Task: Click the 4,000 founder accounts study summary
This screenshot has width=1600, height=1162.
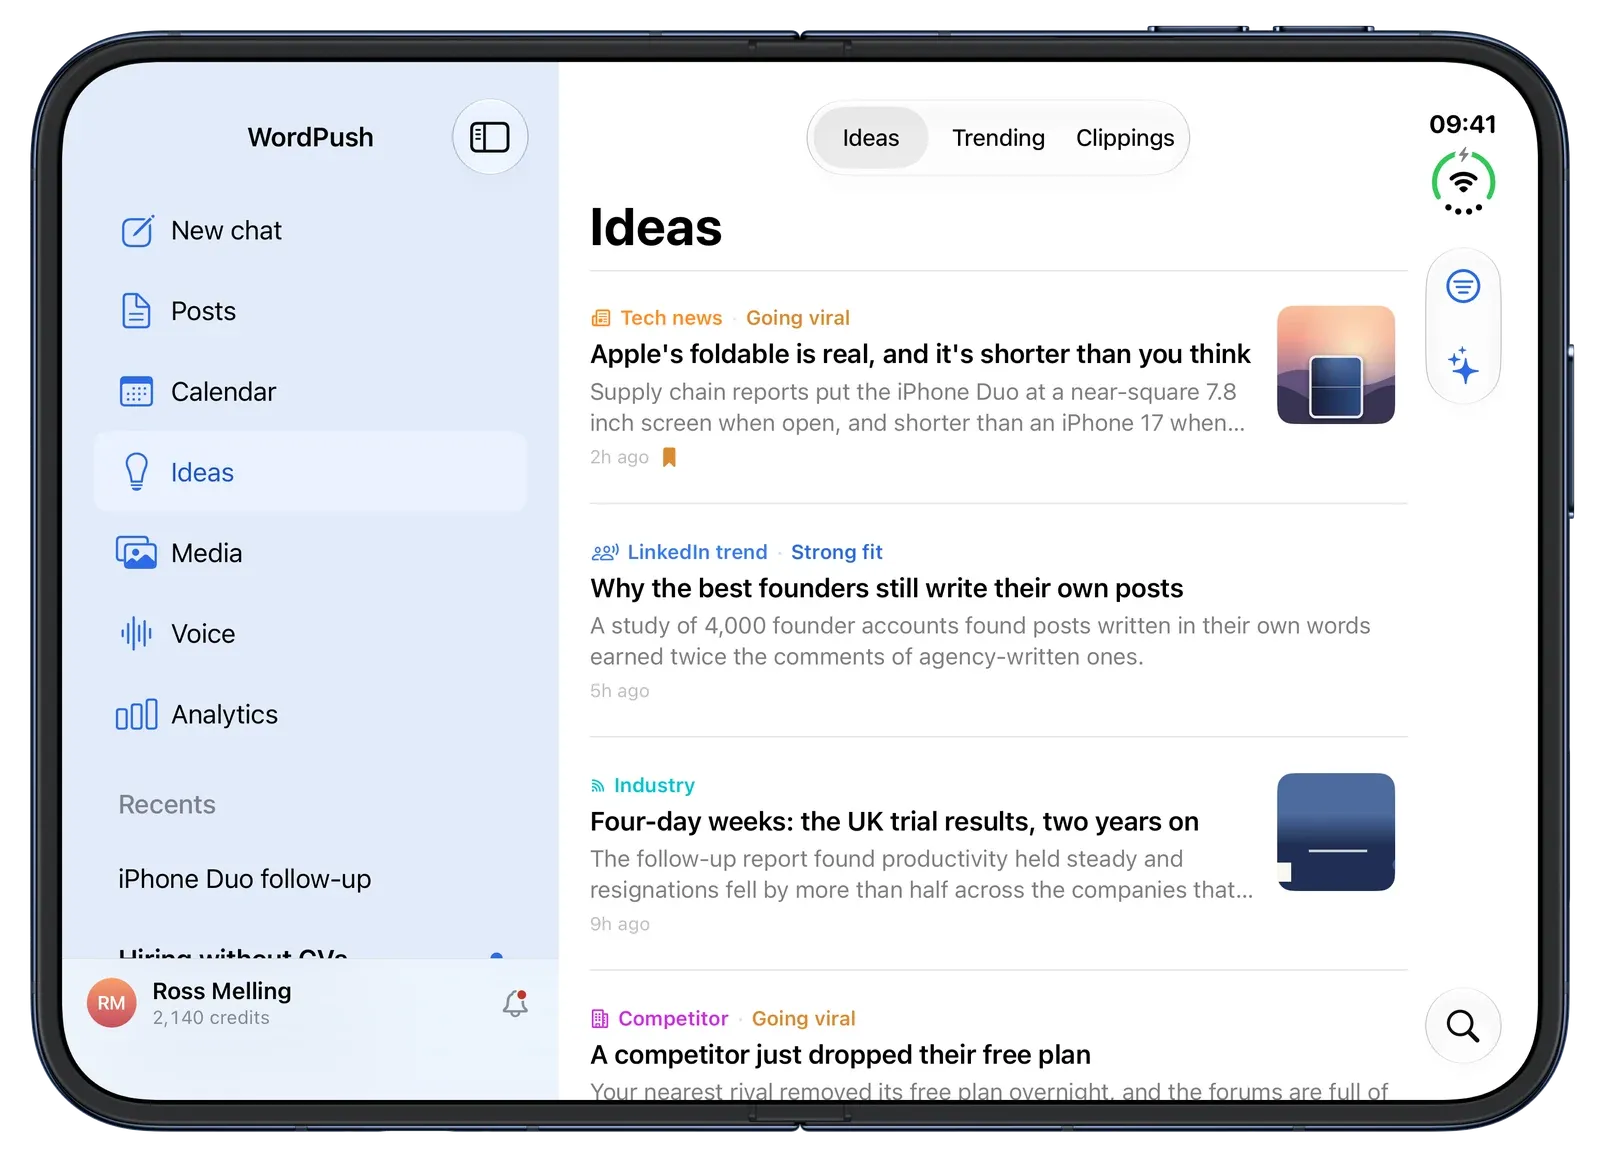Action: pyautogui.click(x=980, y=641)
